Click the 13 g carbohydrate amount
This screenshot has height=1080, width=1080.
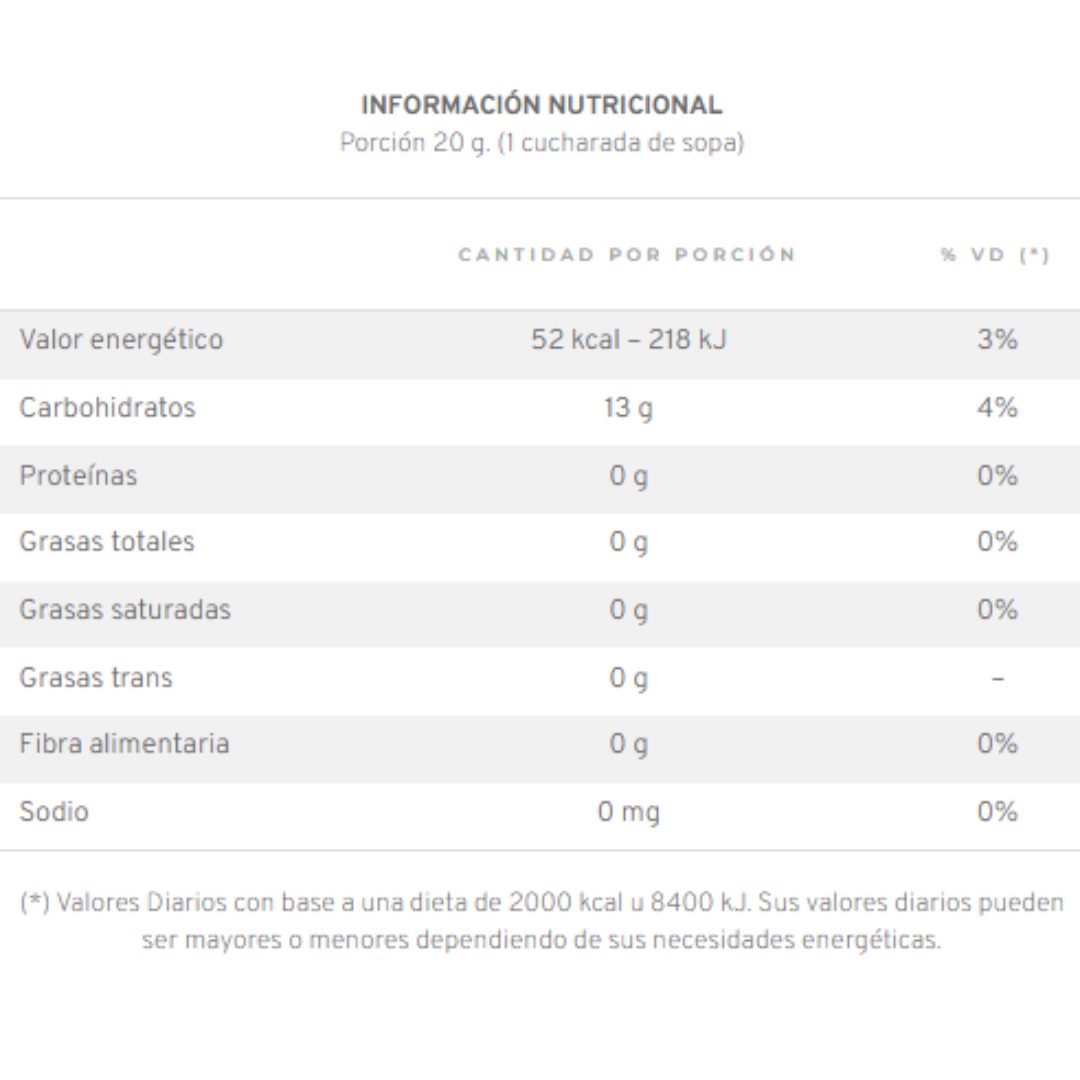coord(628,408)
